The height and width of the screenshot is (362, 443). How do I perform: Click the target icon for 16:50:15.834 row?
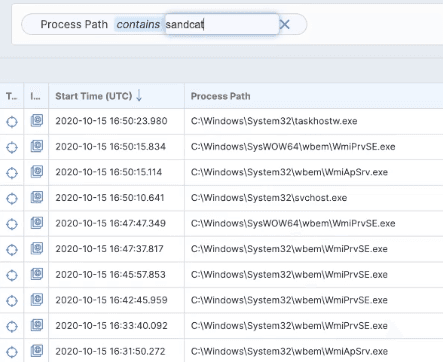12,147
